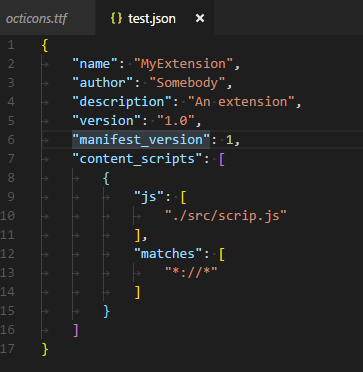Click line number 1 in the gutter
The image size is (363, 372).
[x=11, y=45]
